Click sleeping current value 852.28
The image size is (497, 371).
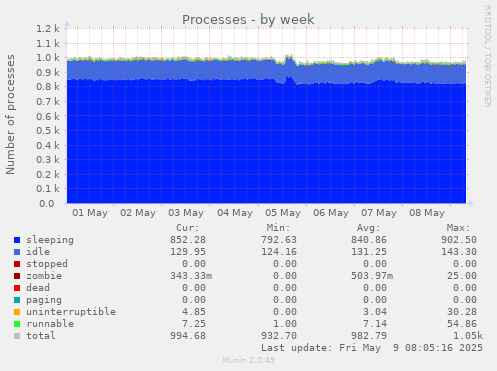tap(188, 240)
